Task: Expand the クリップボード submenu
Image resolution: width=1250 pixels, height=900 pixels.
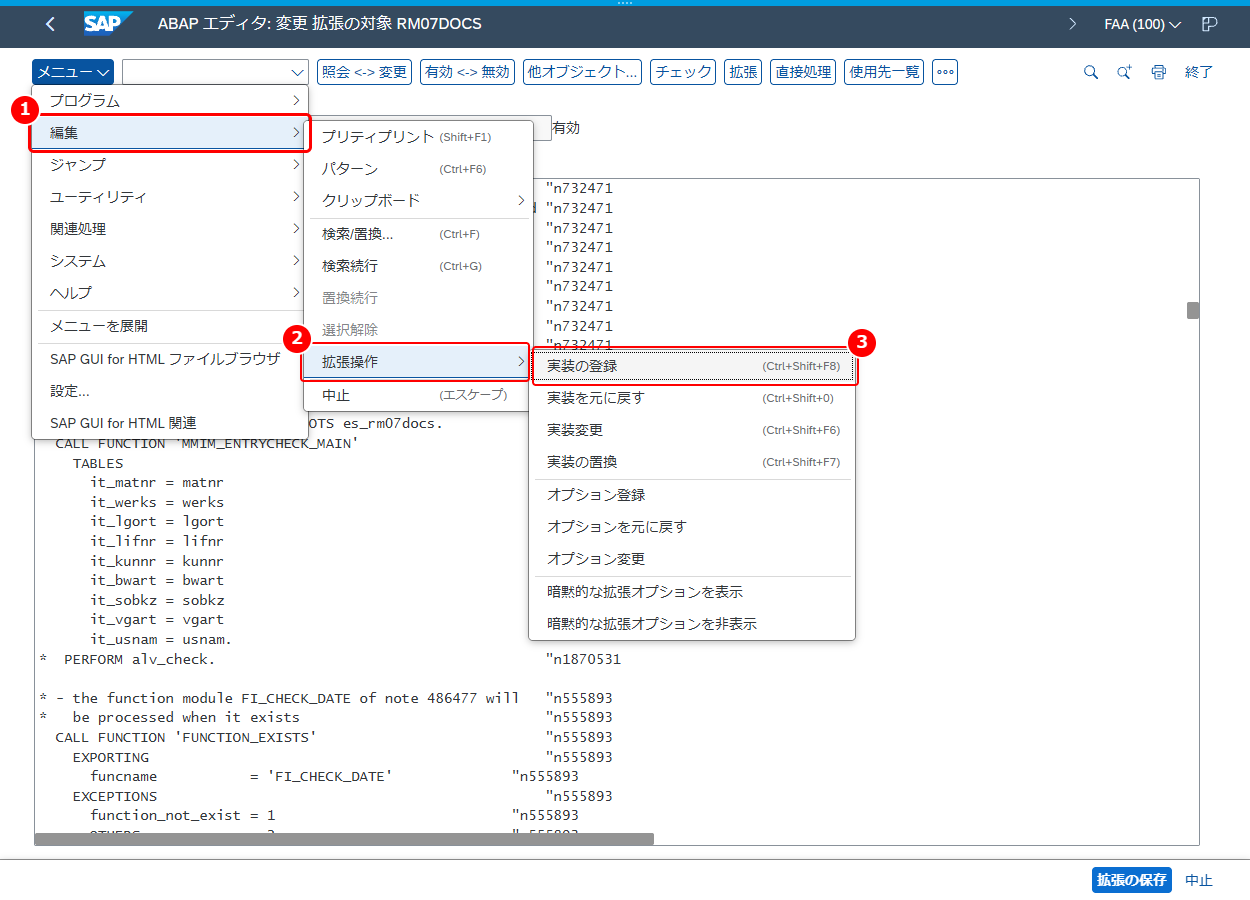Action: pyautogui.click(x=418, y=200)
